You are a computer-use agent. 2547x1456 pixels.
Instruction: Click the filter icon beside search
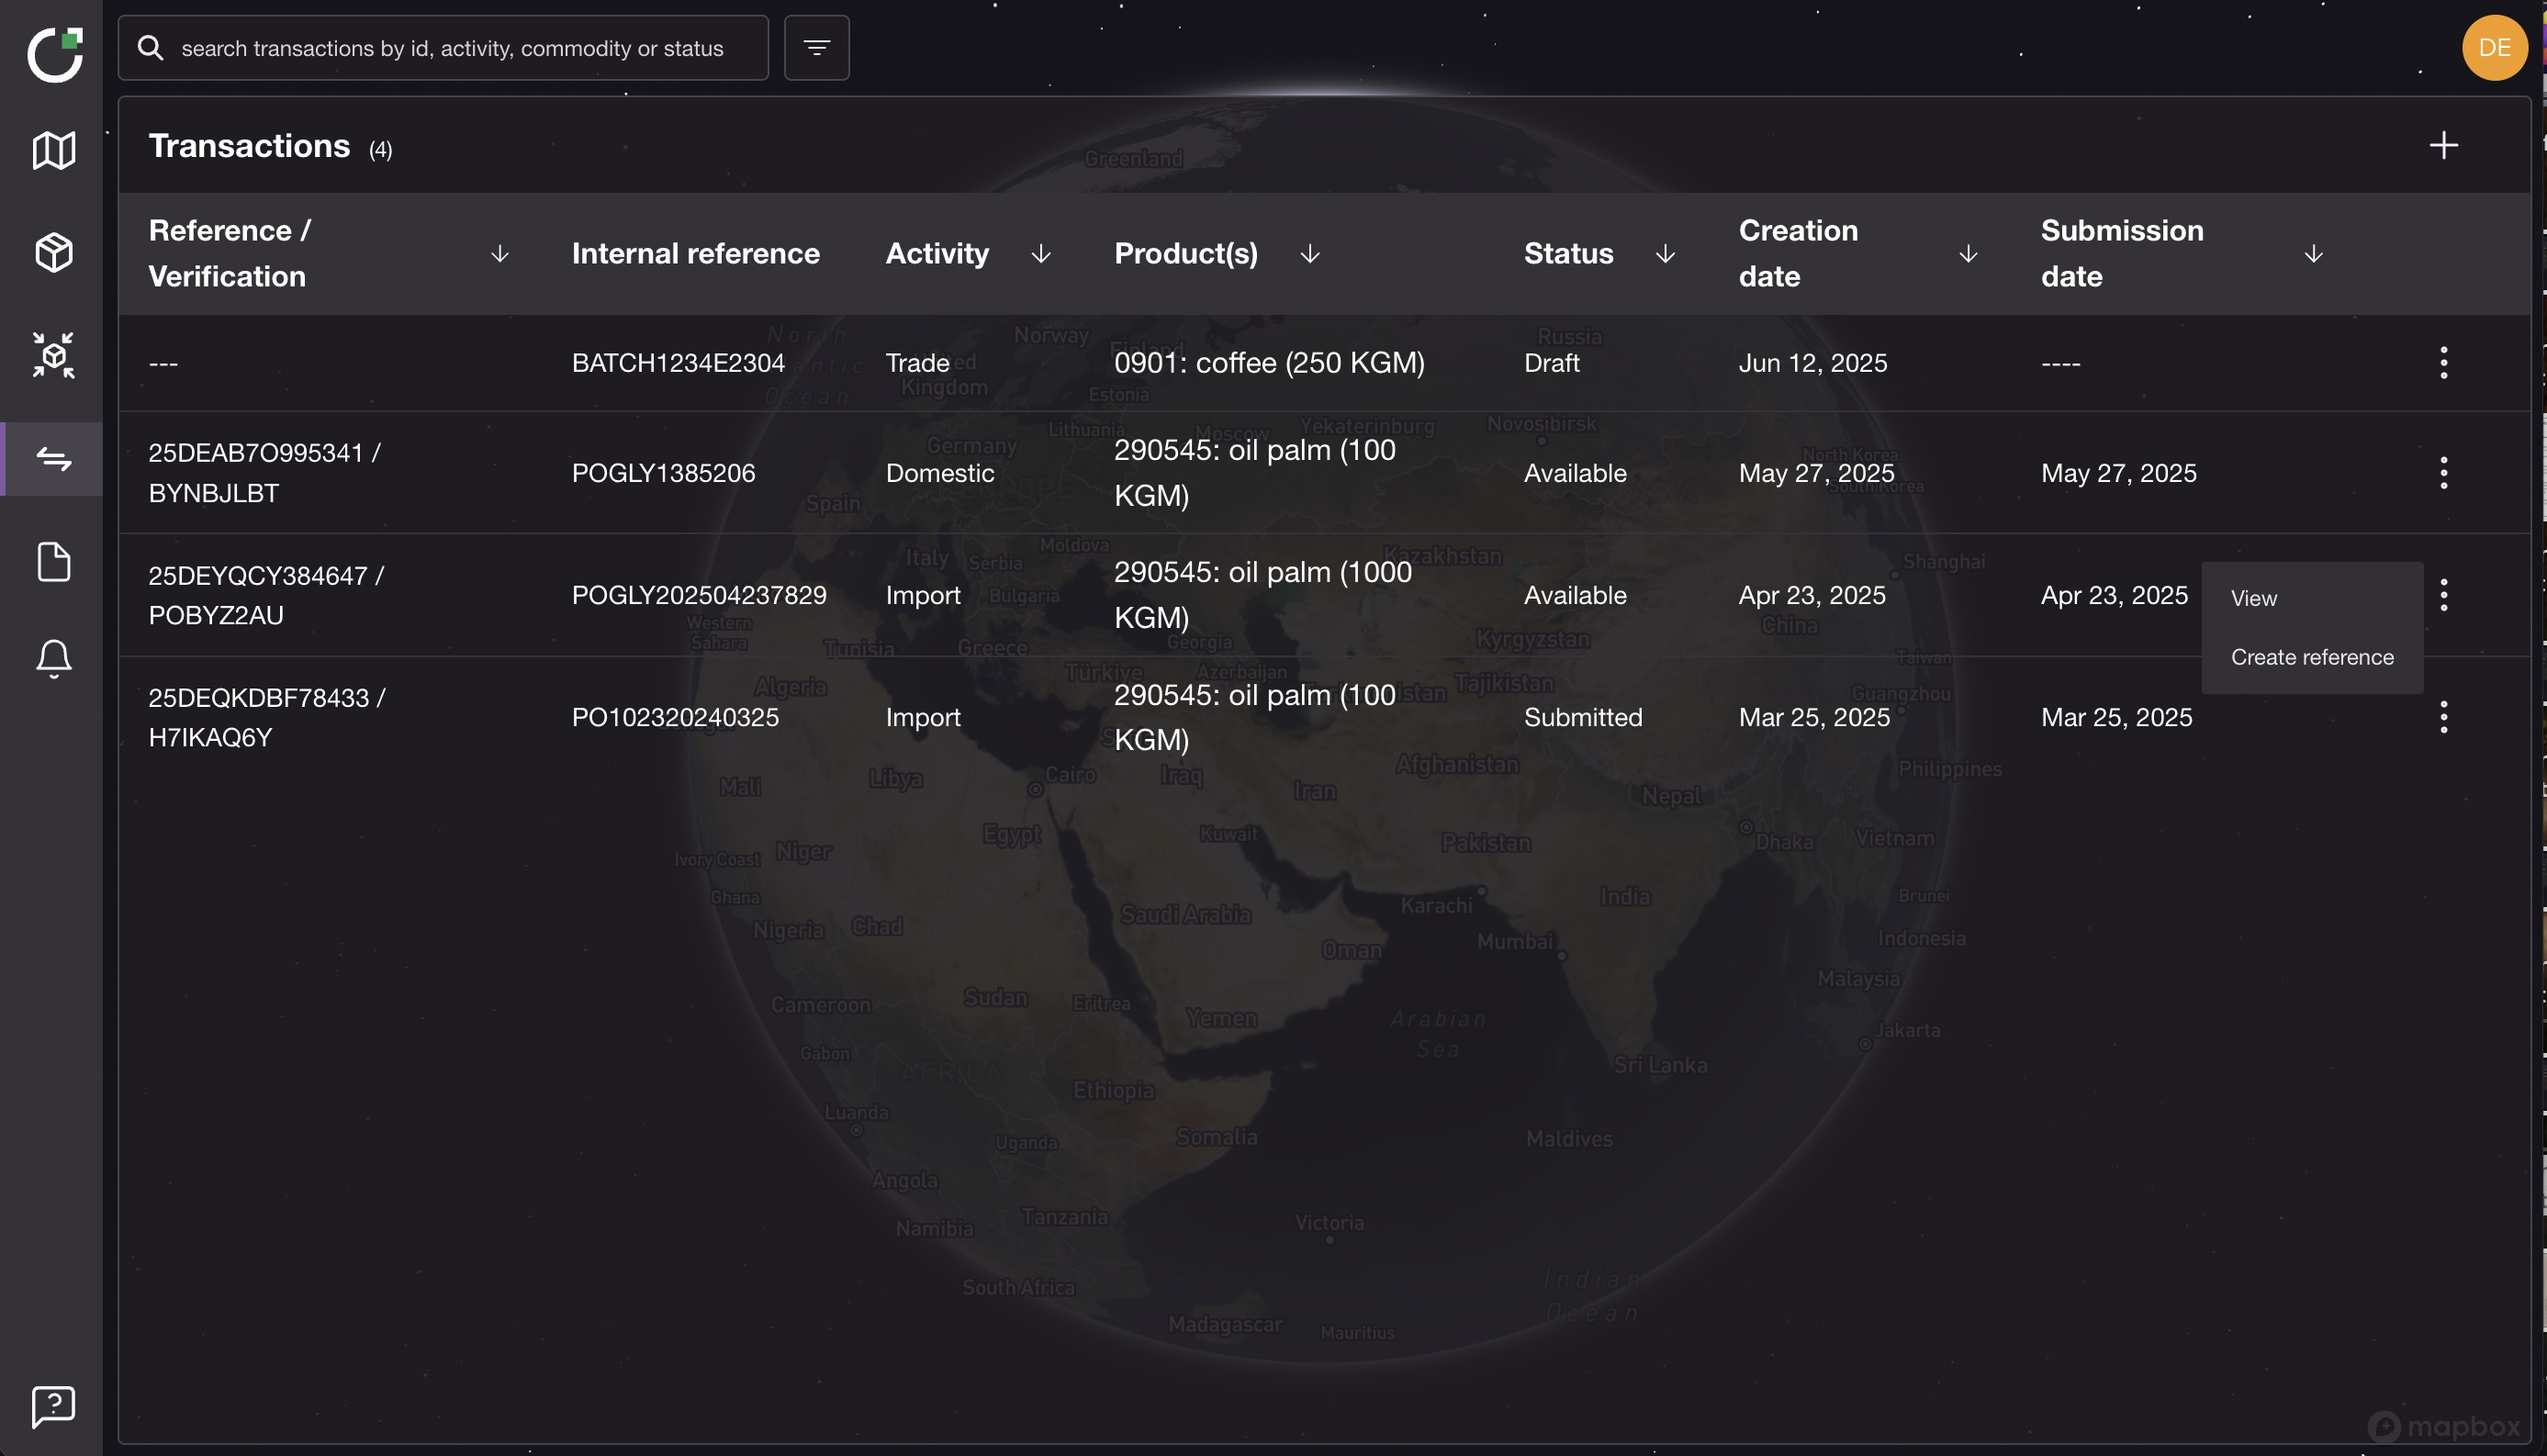coord(816,48)
